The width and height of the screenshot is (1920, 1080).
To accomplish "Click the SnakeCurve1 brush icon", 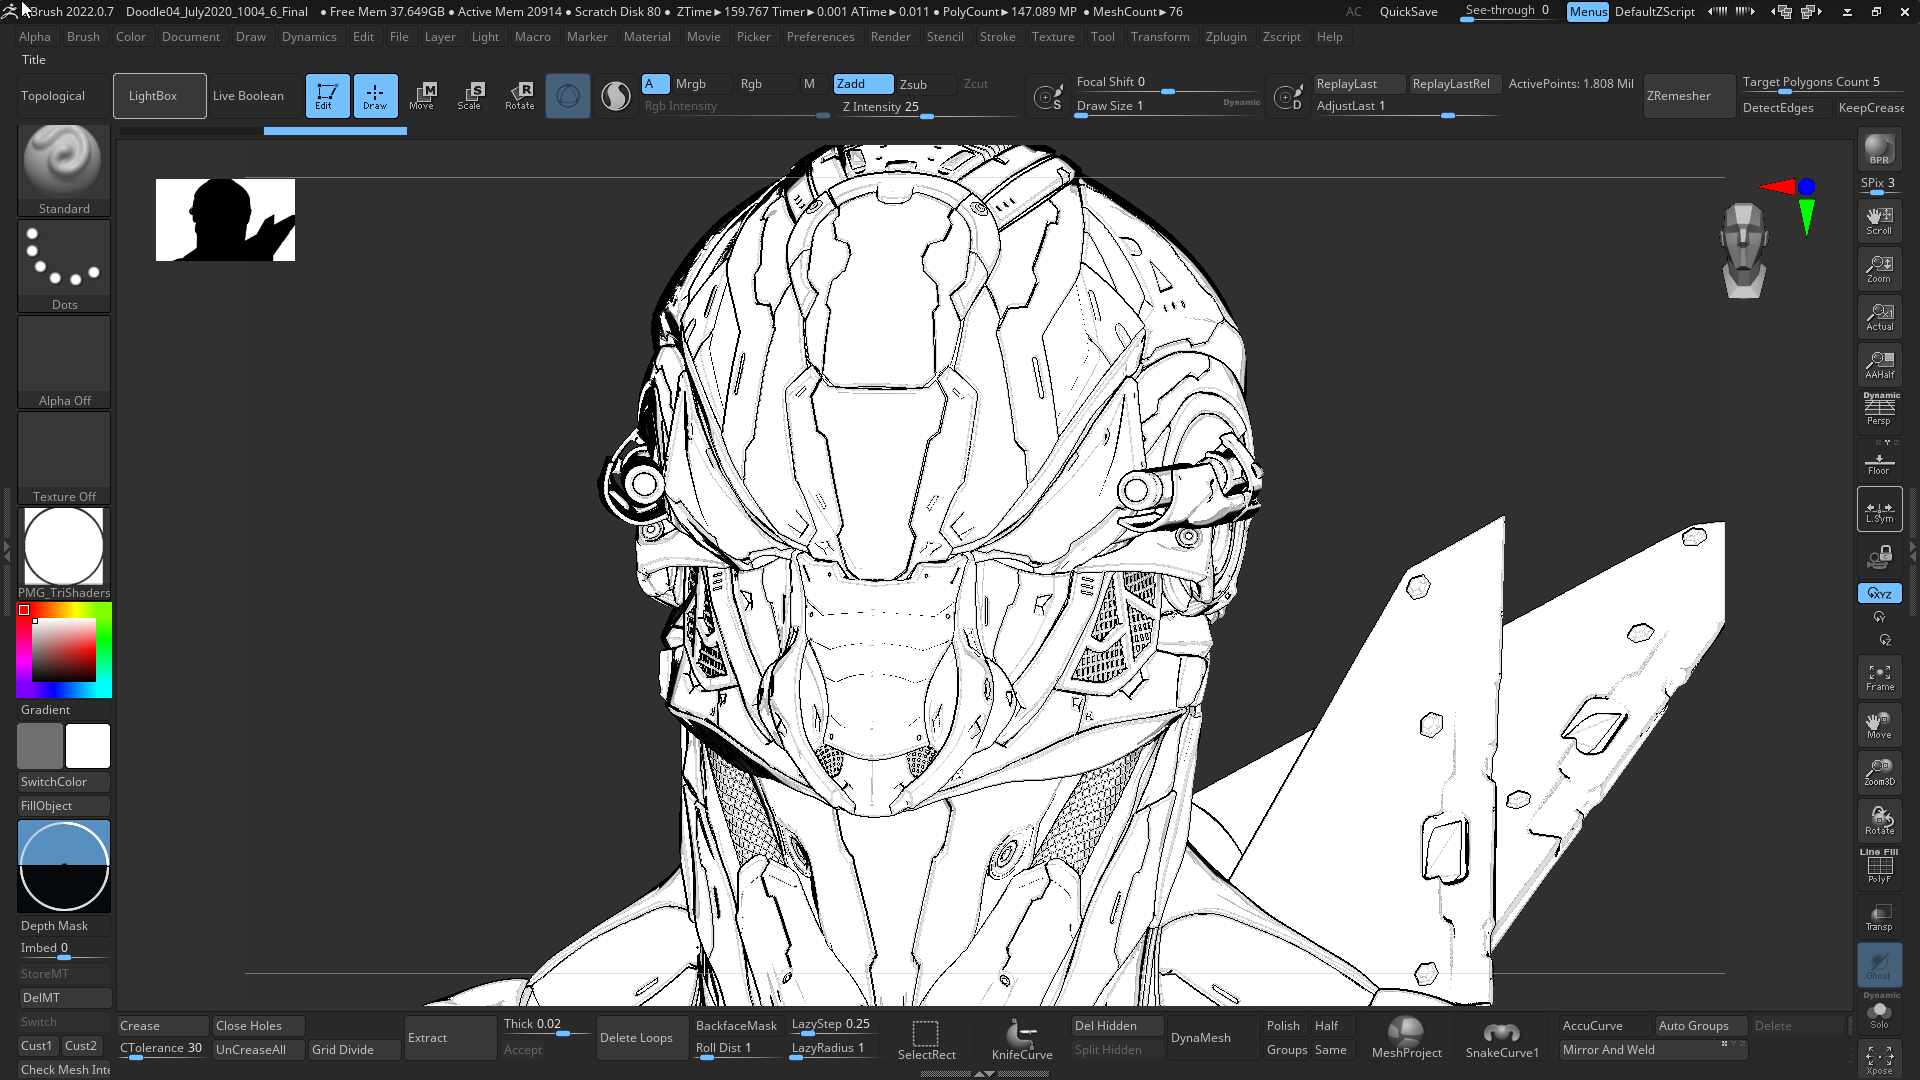I will pos(1501,1039).
